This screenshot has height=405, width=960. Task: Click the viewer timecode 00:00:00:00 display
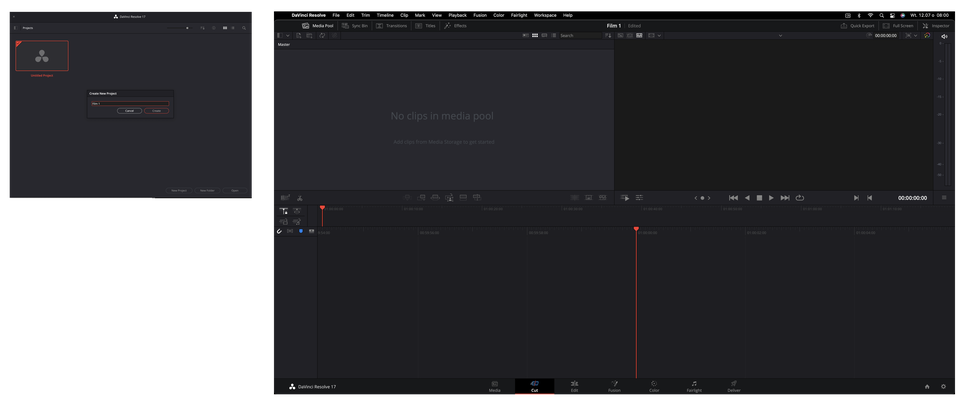coord(912,198)
